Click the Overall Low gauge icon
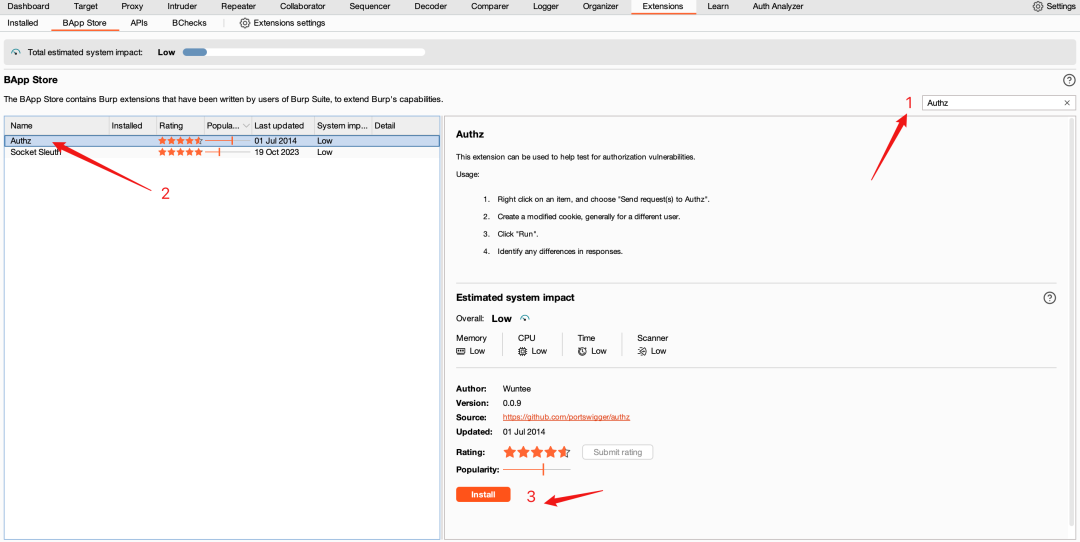 525,318
